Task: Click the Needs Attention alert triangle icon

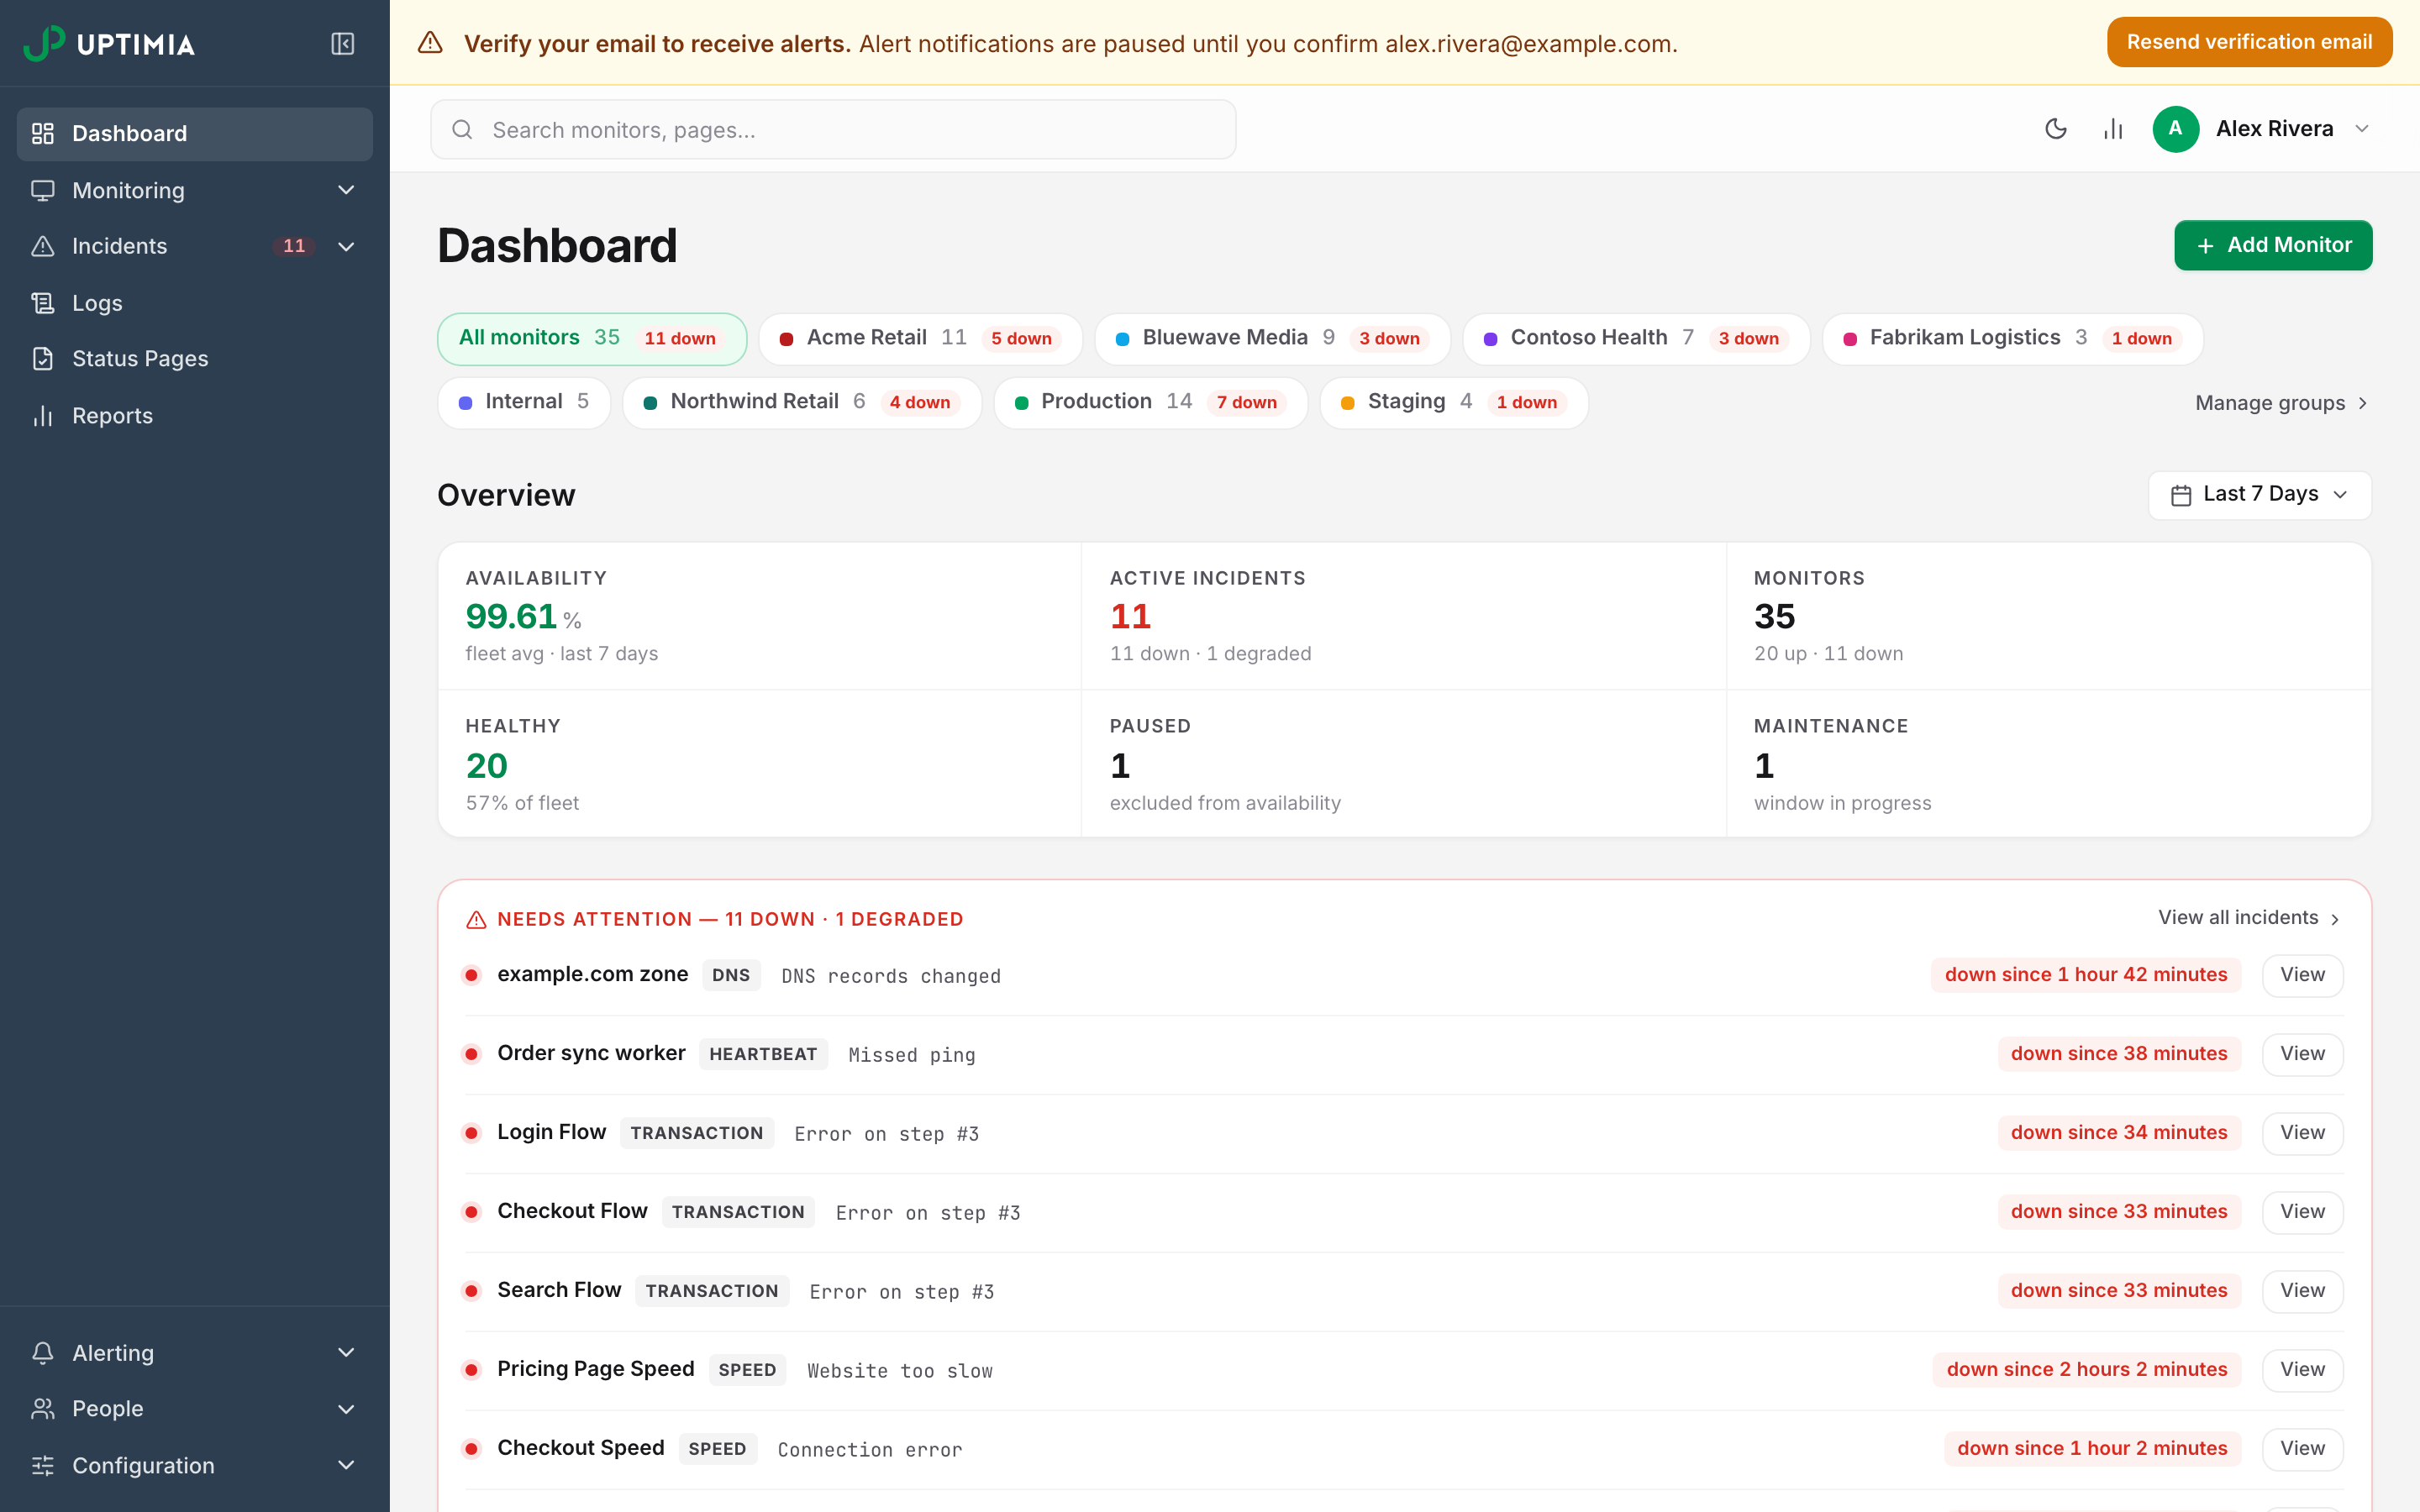Action: [x=476, y=920]
